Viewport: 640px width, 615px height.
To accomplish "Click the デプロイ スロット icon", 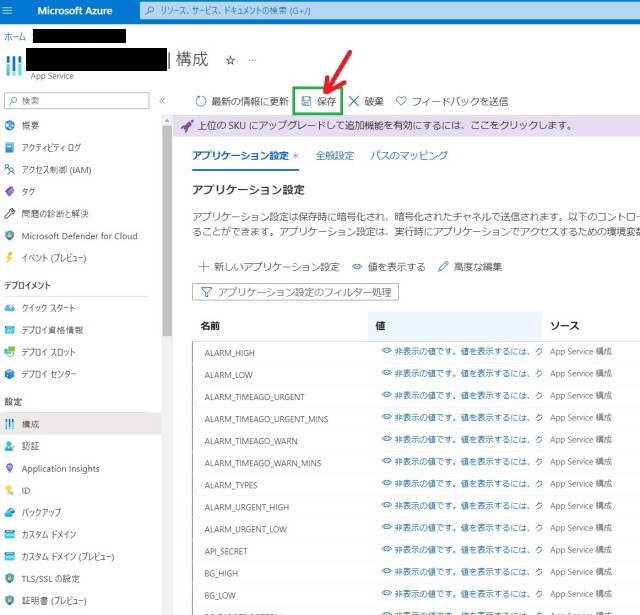I will point(9,352).
